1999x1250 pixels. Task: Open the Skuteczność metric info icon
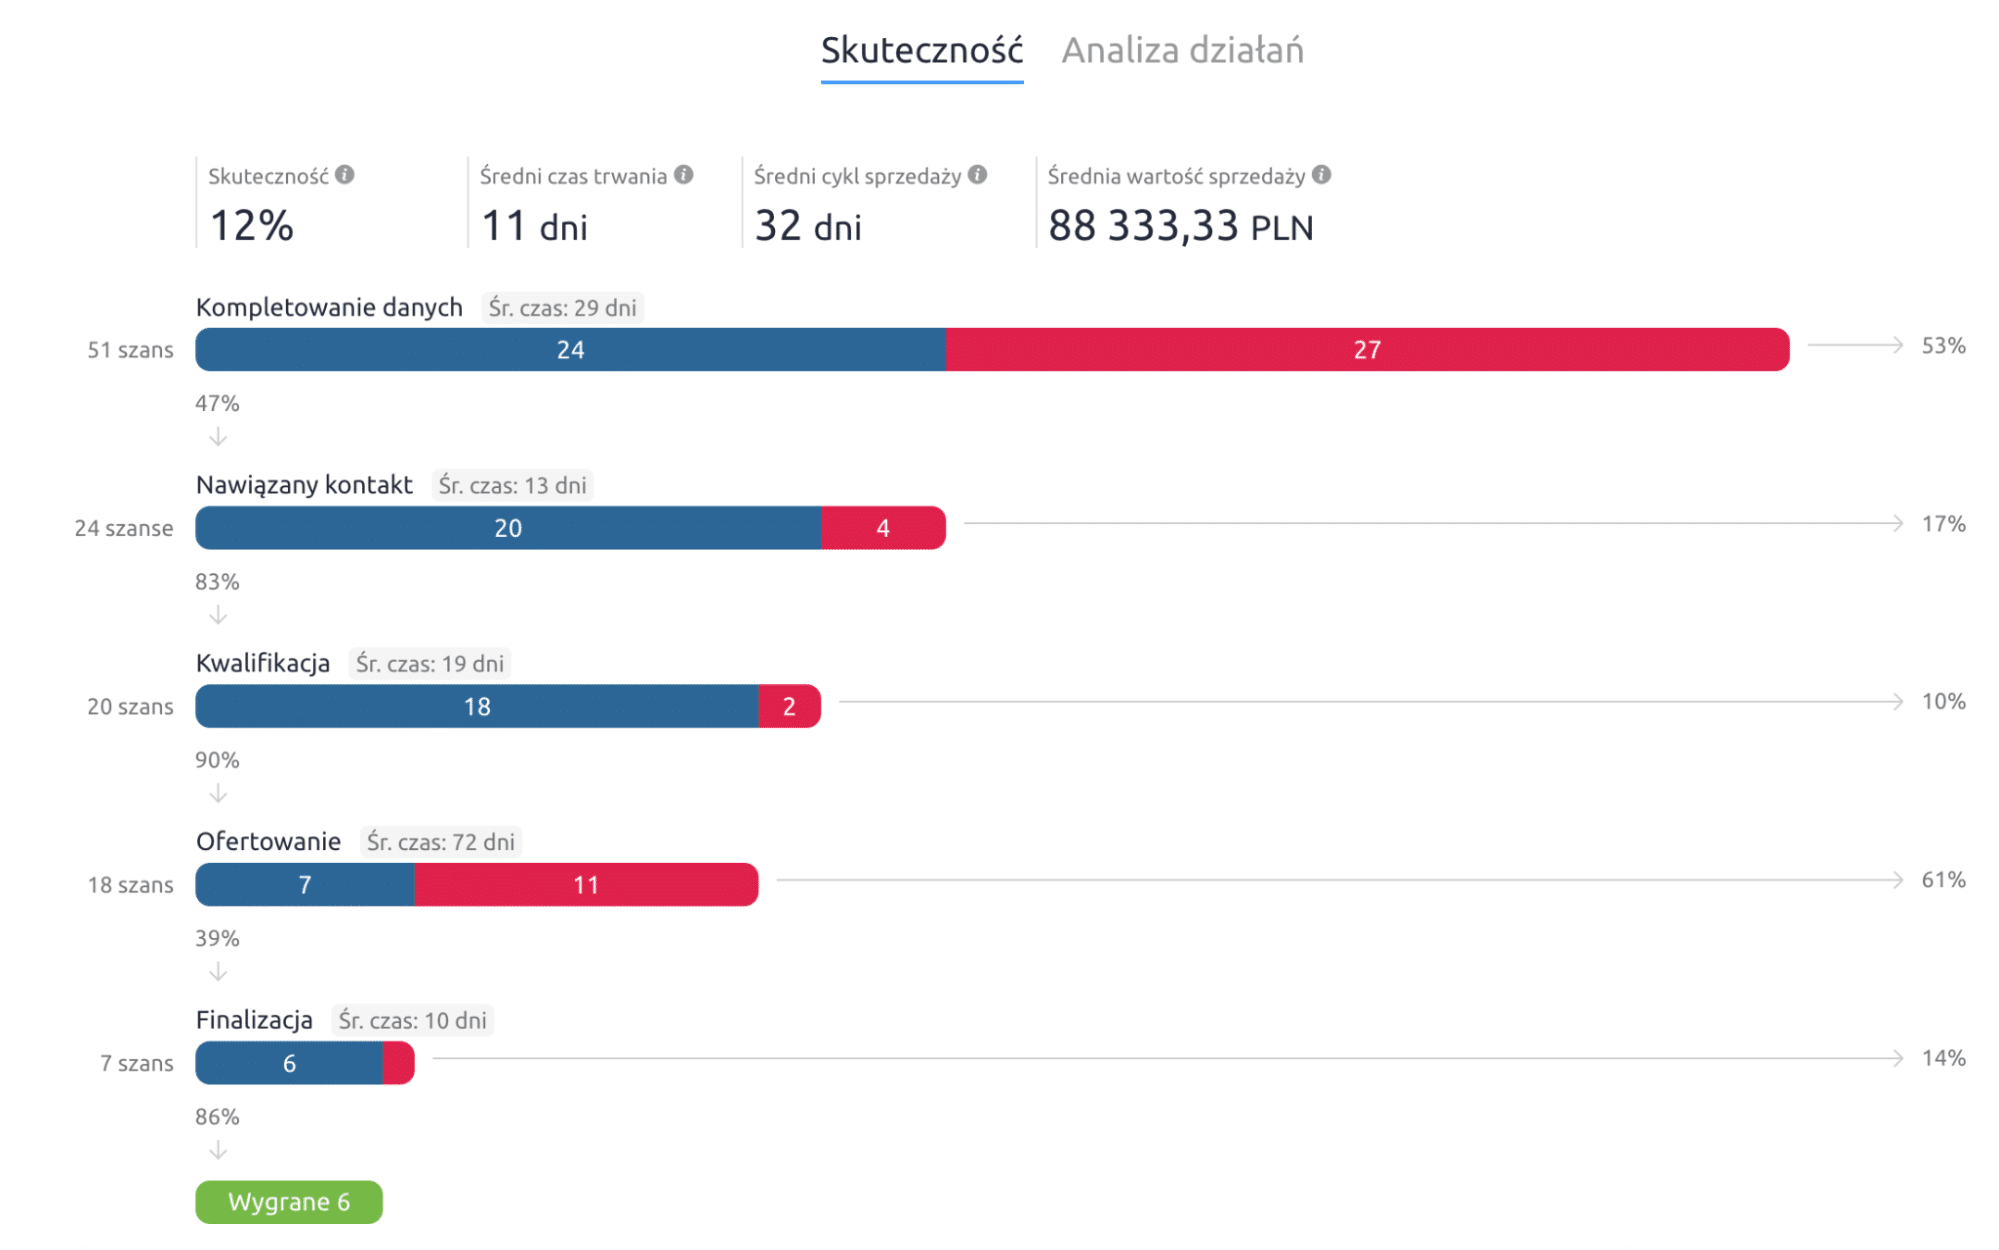(347, 174)
